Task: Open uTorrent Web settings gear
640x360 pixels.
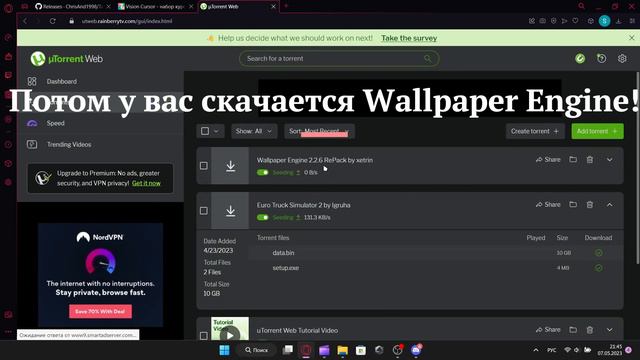Action: 622,59
